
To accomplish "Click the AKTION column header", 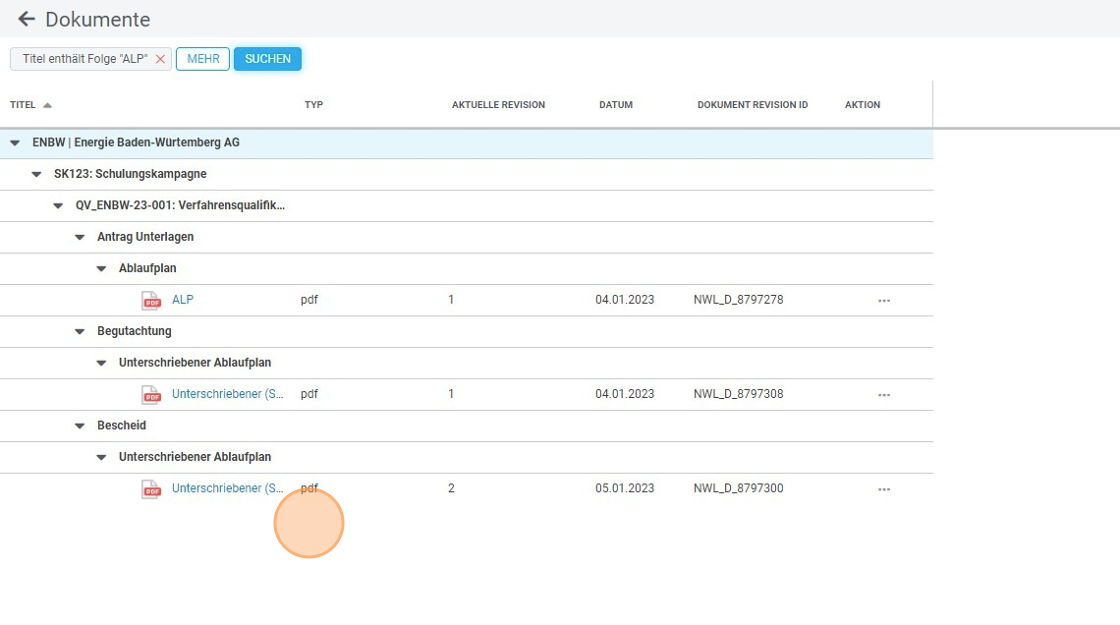I will [x=862, y=105].
